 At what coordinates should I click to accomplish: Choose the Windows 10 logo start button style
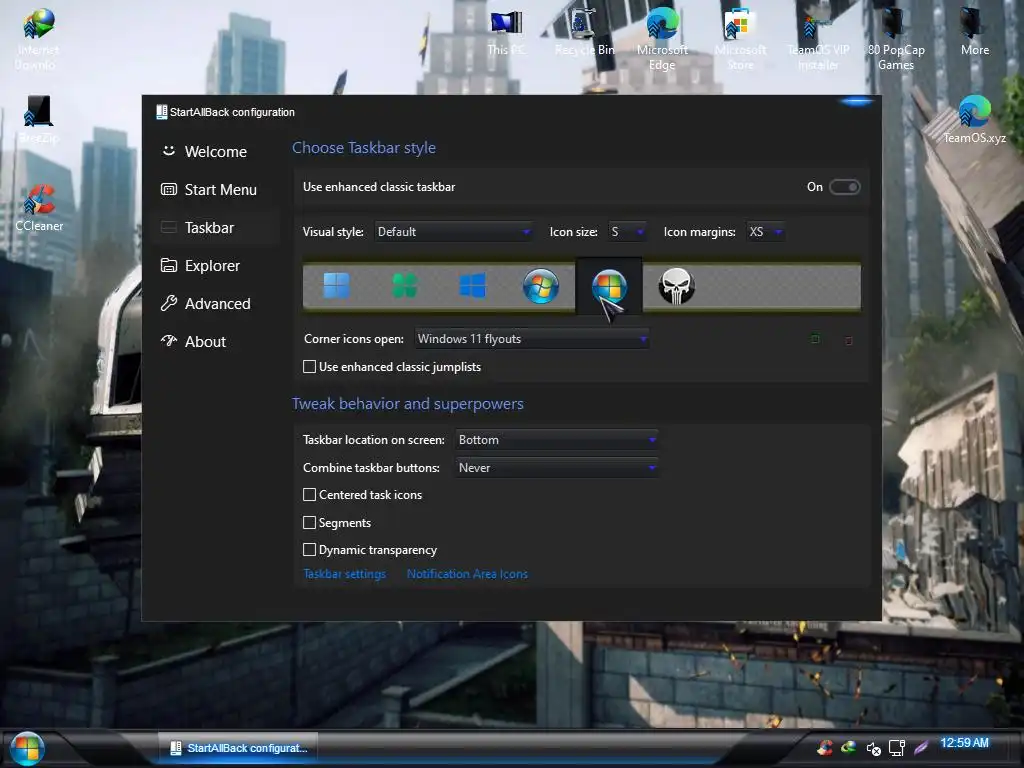(472, 285)
